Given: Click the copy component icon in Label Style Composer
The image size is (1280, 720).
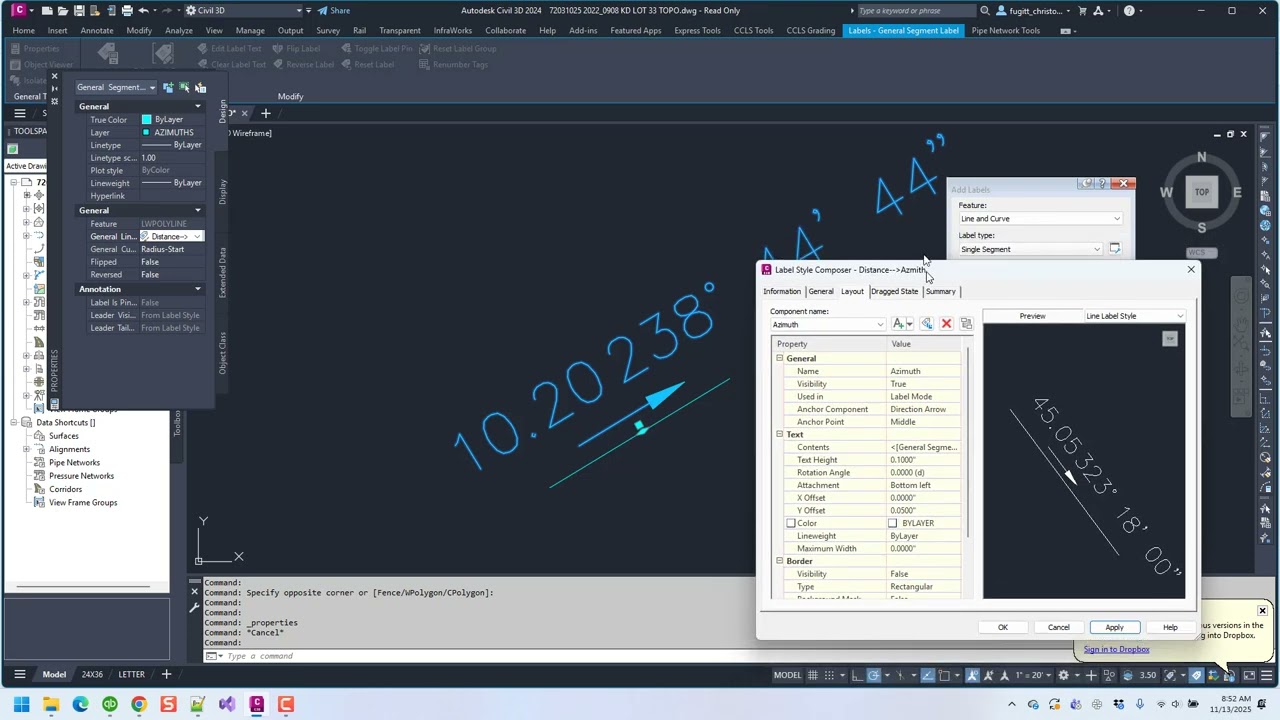Looking at the screenshot, I should coord(927,324).
